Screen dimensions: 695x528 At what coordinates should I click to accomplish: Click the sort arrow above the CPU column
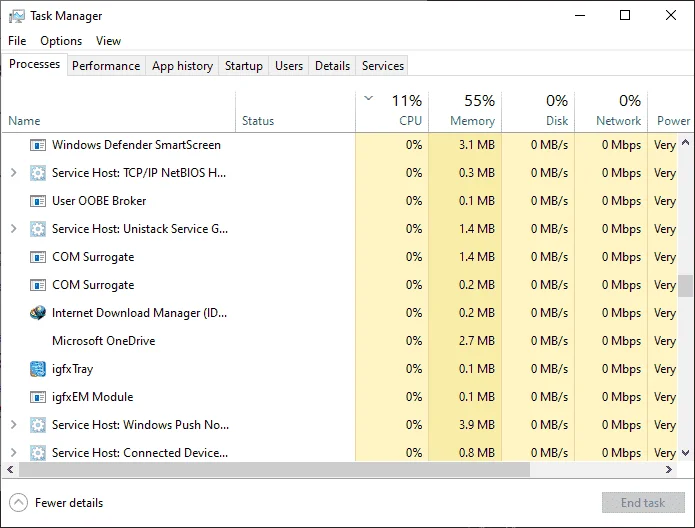coord(368,98)
